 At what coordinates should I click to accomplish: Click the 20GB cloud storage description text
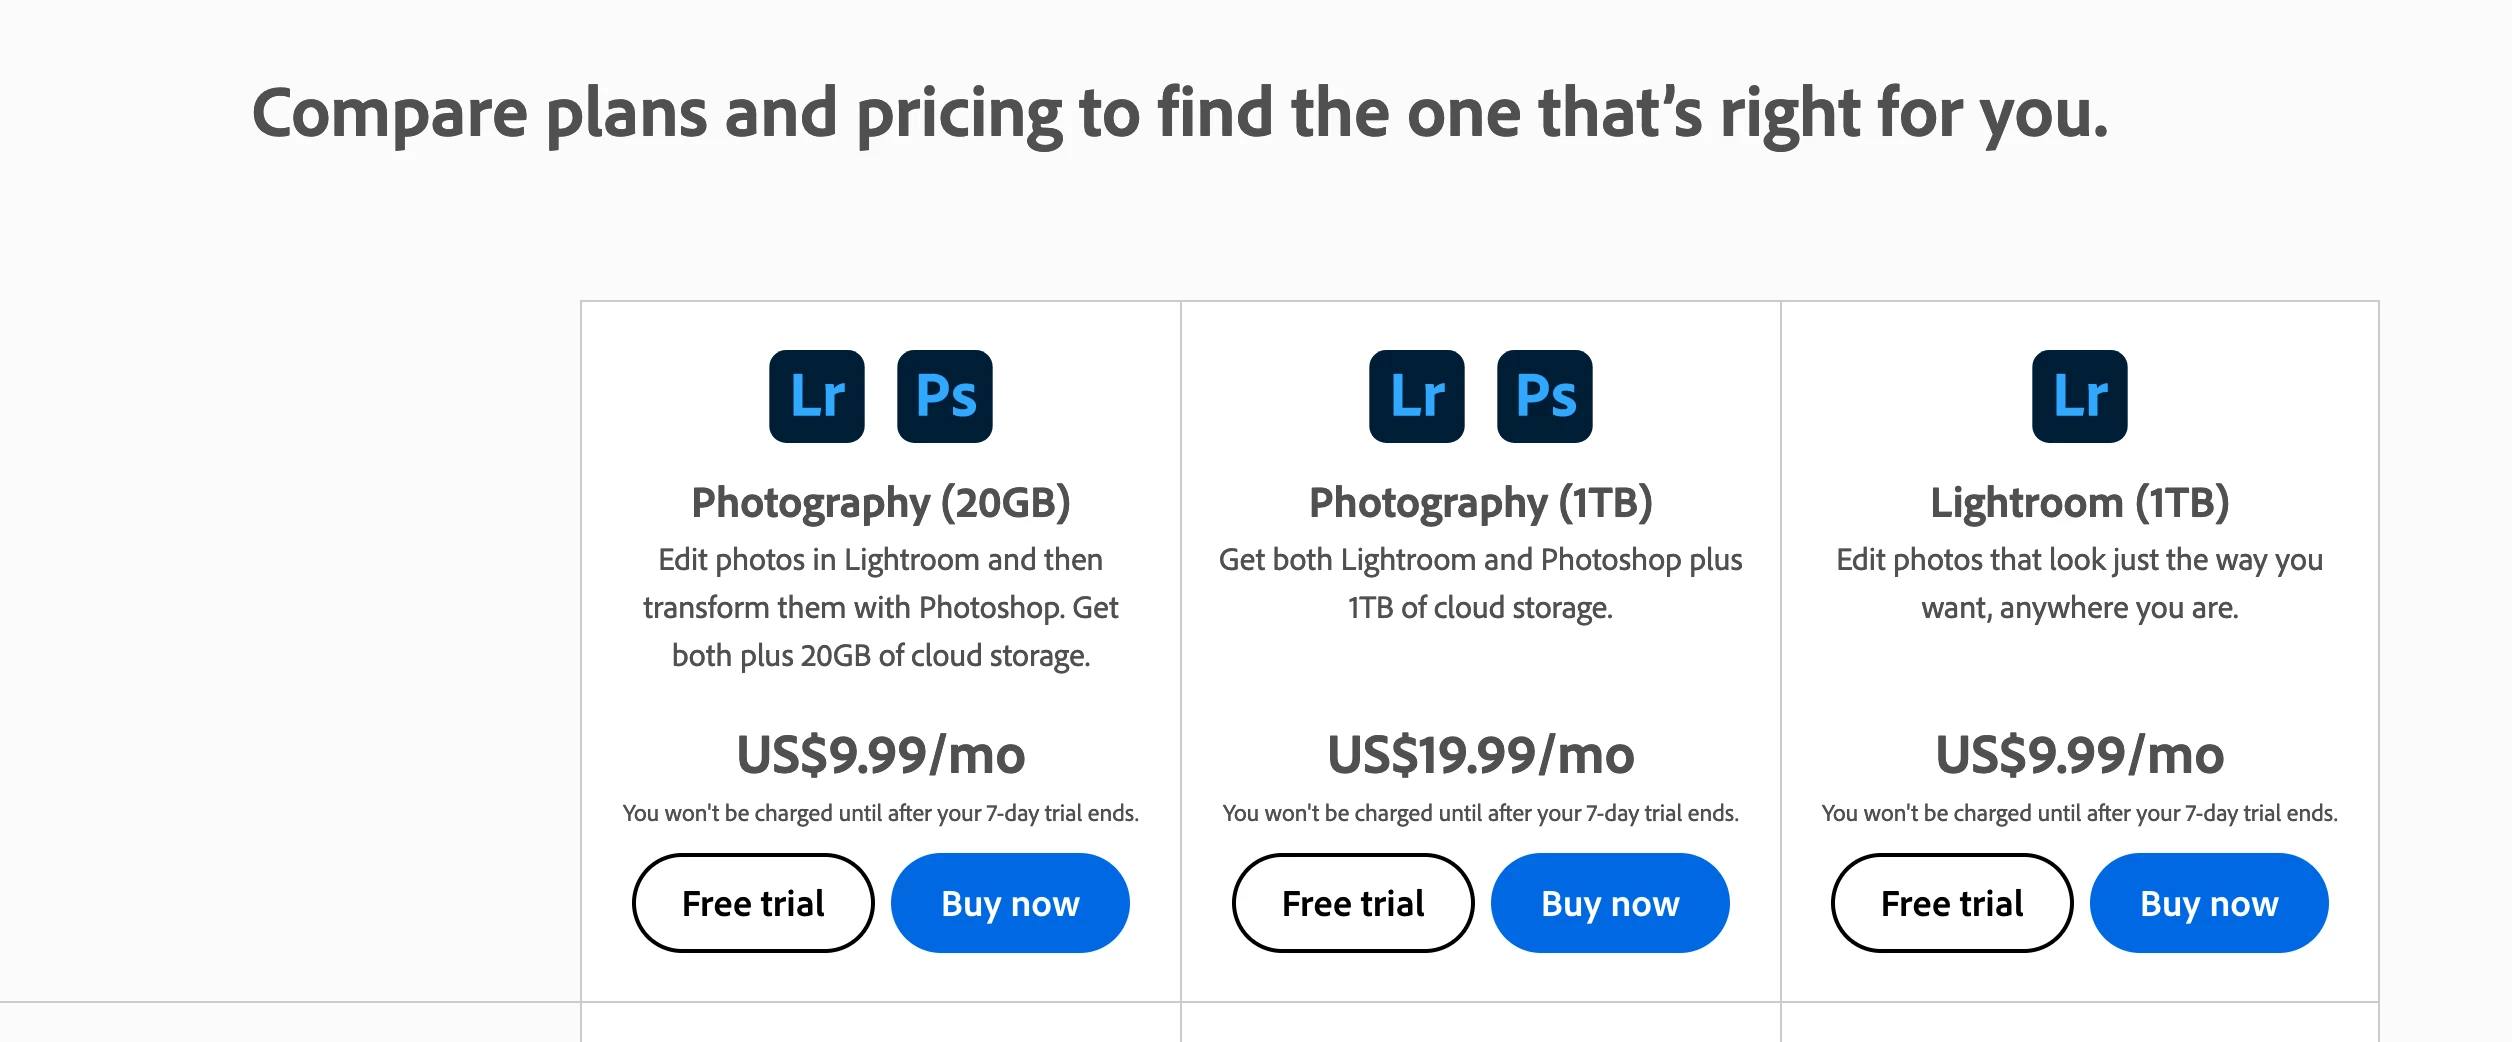pyautogui.click(x=881, y=608)
